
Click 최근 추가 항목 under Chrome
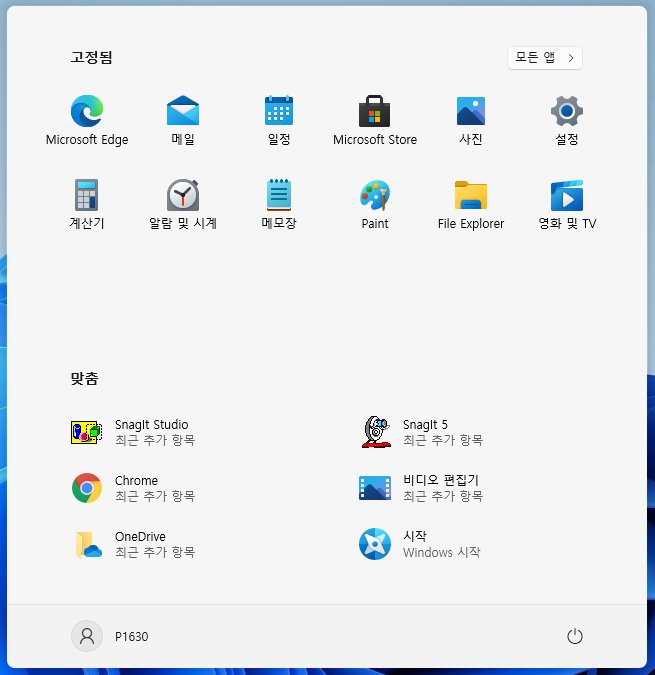(x=155, y=496)
